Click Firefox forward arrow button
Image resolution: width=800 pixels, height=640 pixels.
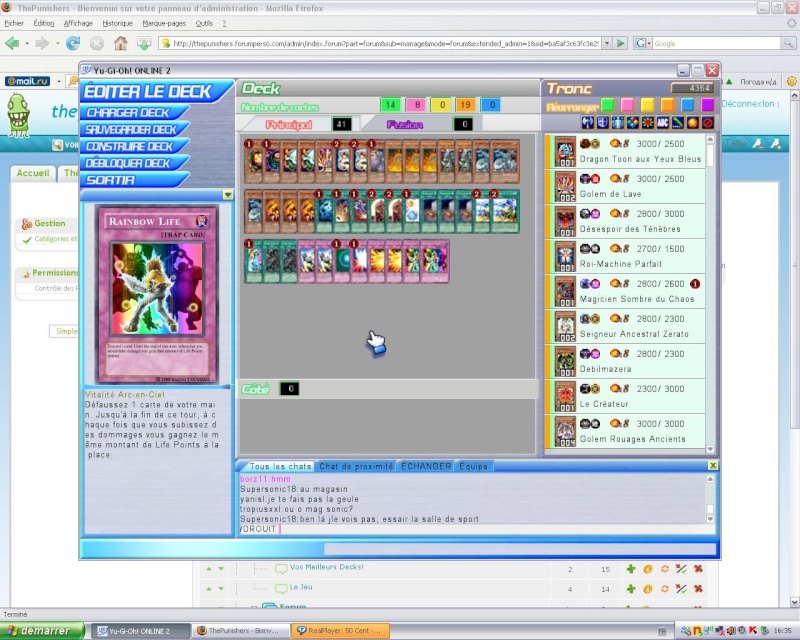pos(42,43)
